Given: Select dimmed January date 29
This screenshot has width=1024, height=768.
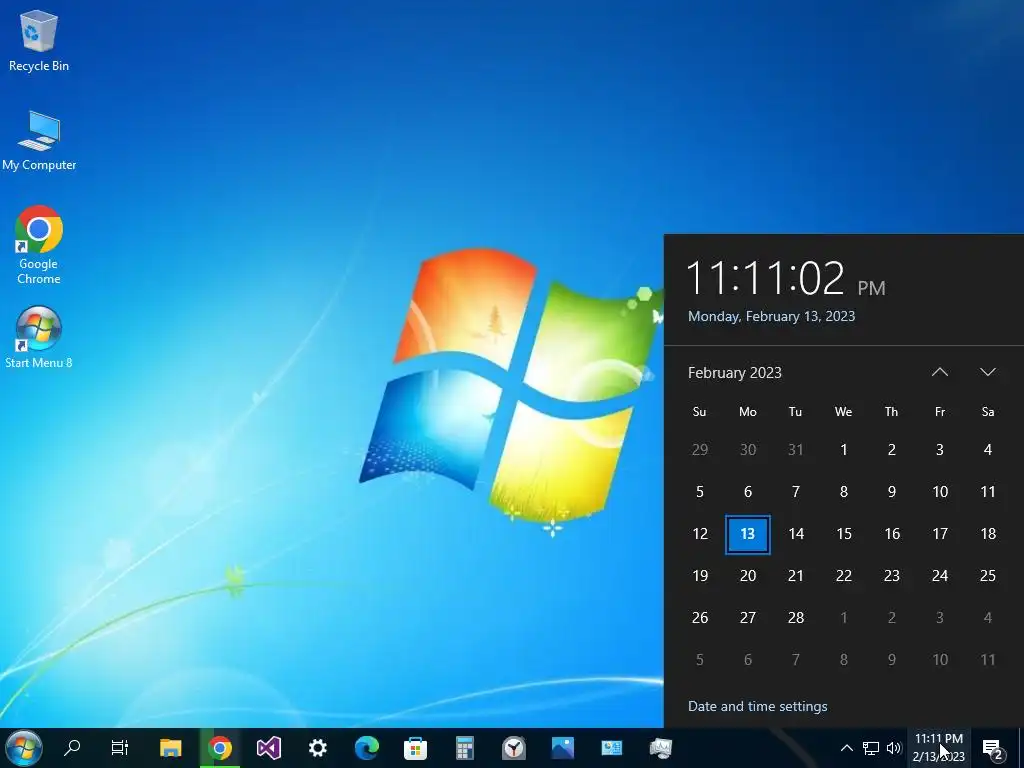Looking at the screenshot, I should pos(700,449).
